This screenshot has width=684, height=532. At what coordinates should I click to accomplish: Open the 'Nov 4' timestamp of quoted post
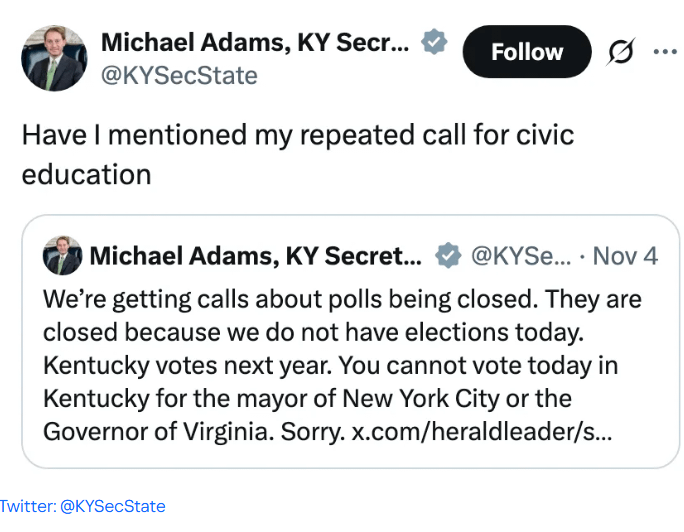point(625,256)
